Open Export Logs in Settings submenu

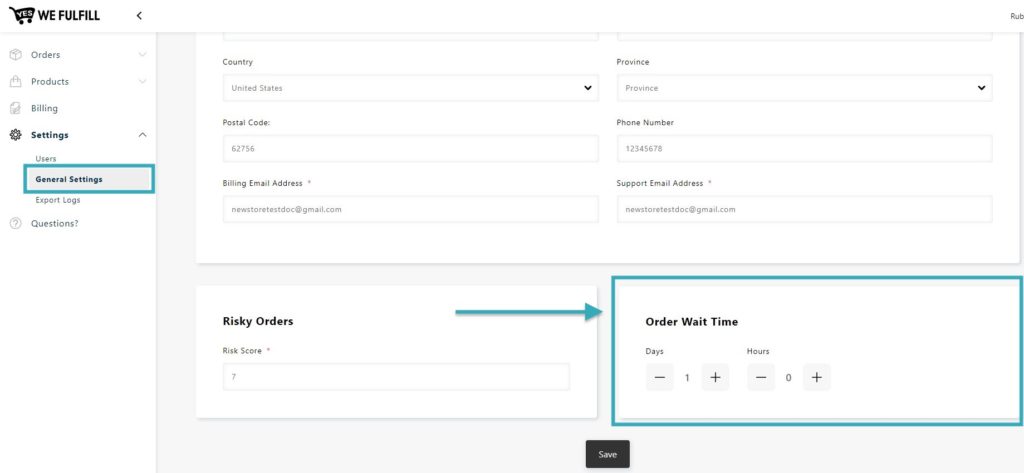[58, 201]
